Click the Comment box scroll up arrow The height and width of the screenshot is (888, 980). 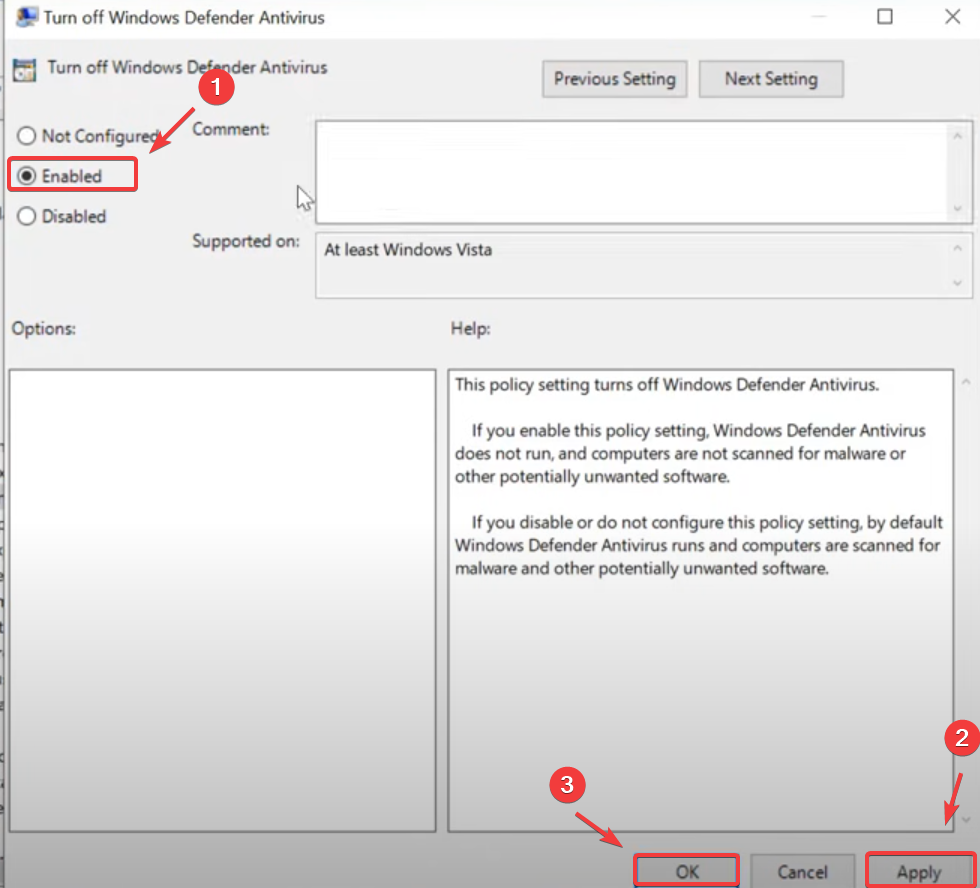click(958, 136)
